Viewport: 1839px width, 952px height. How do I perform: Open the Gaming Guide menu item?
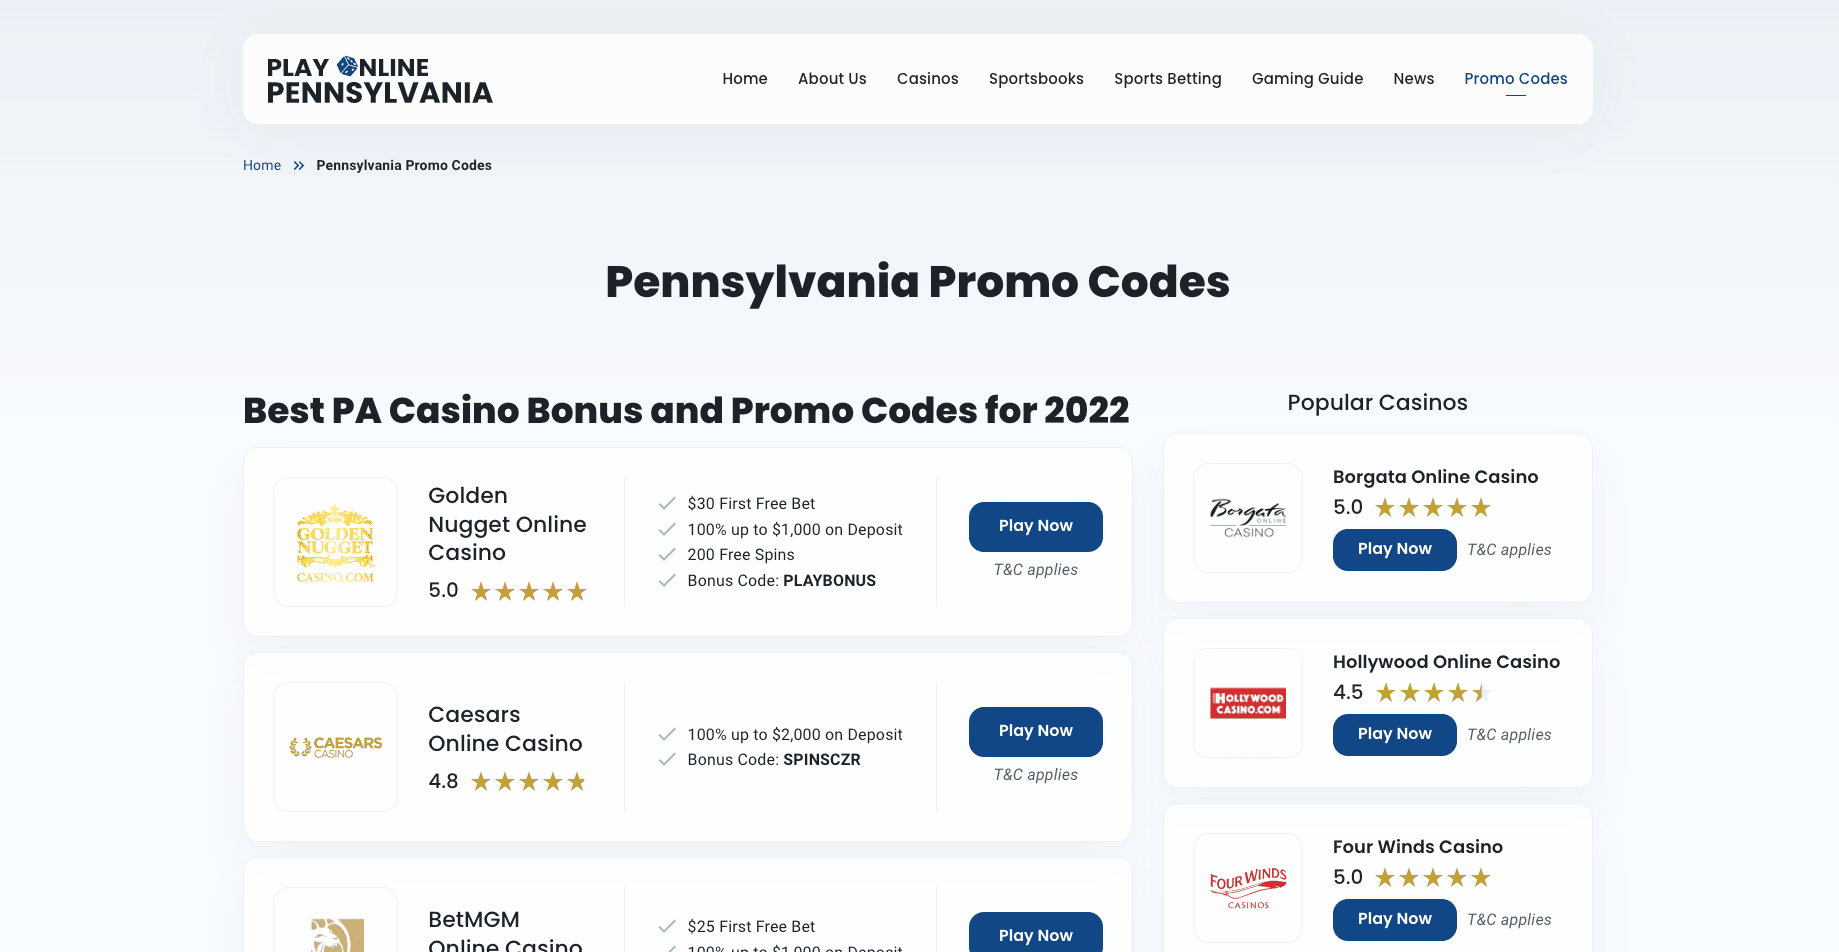[x=1307, y=79]
